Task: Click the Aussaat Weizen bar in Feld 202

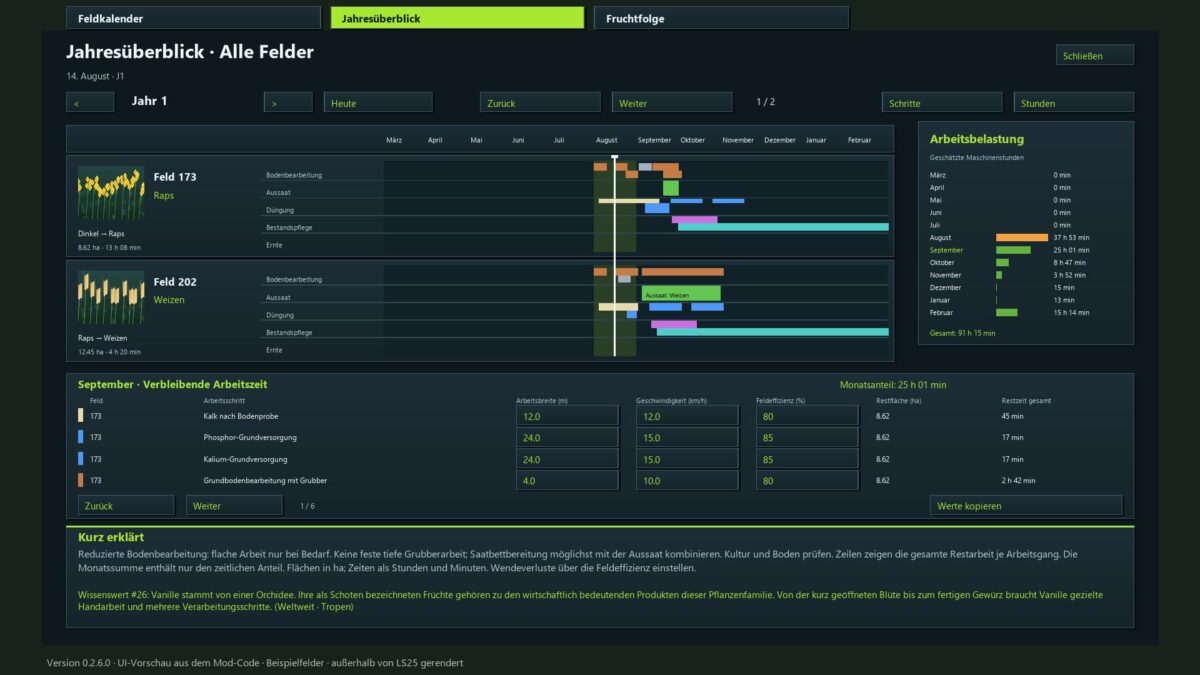Action: pyautogui.click(x=681, y=294)
